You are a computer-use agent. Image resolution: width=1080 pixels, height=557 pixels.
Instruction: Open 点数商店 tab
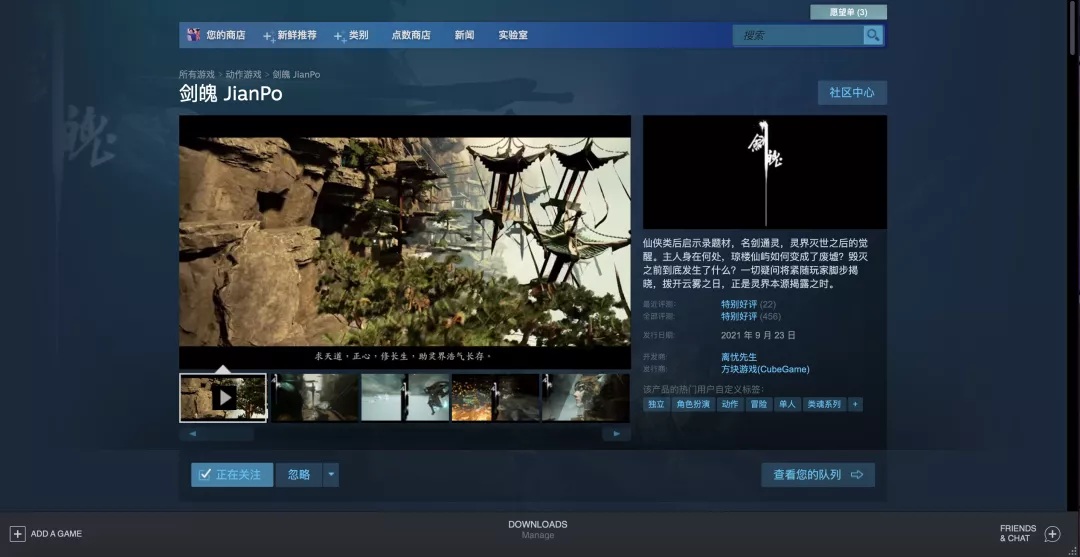pyautogui.click(x=411, y=34)
